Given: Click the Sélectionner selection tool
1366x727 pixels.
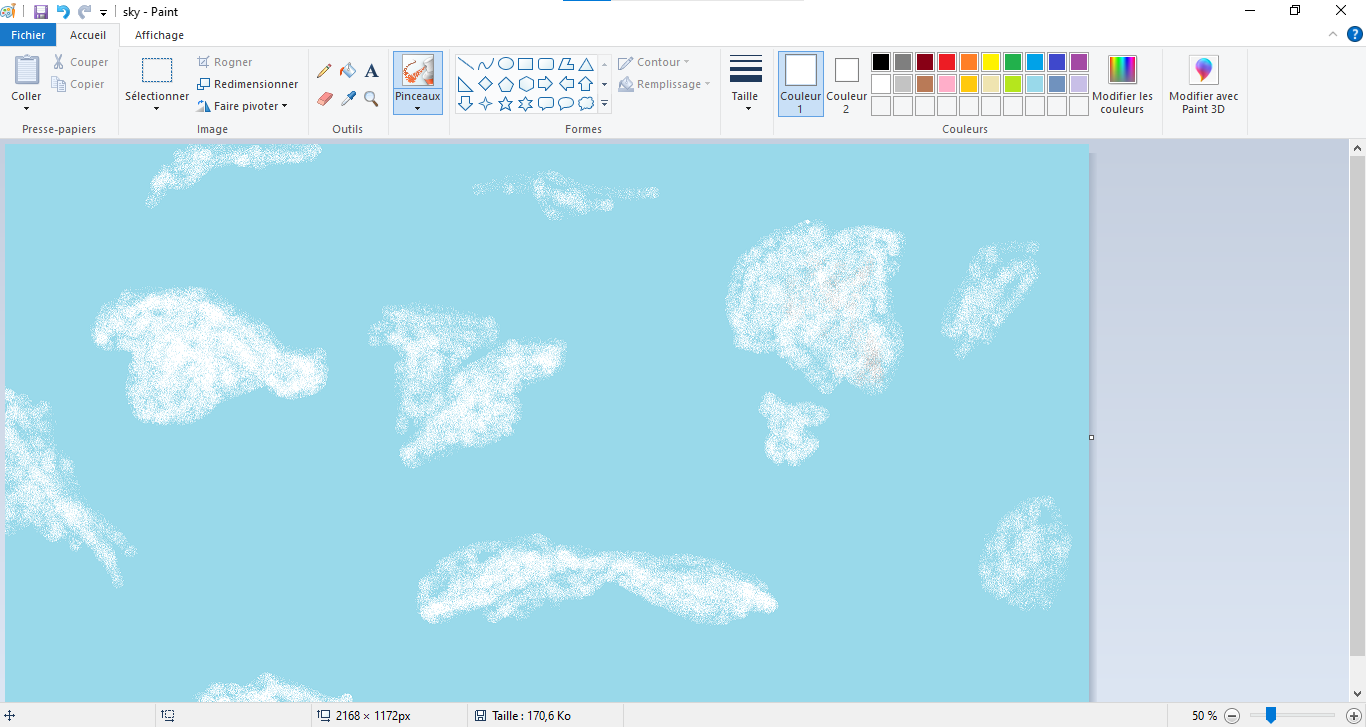Looking at the screenshot, I should coord(156,80).
